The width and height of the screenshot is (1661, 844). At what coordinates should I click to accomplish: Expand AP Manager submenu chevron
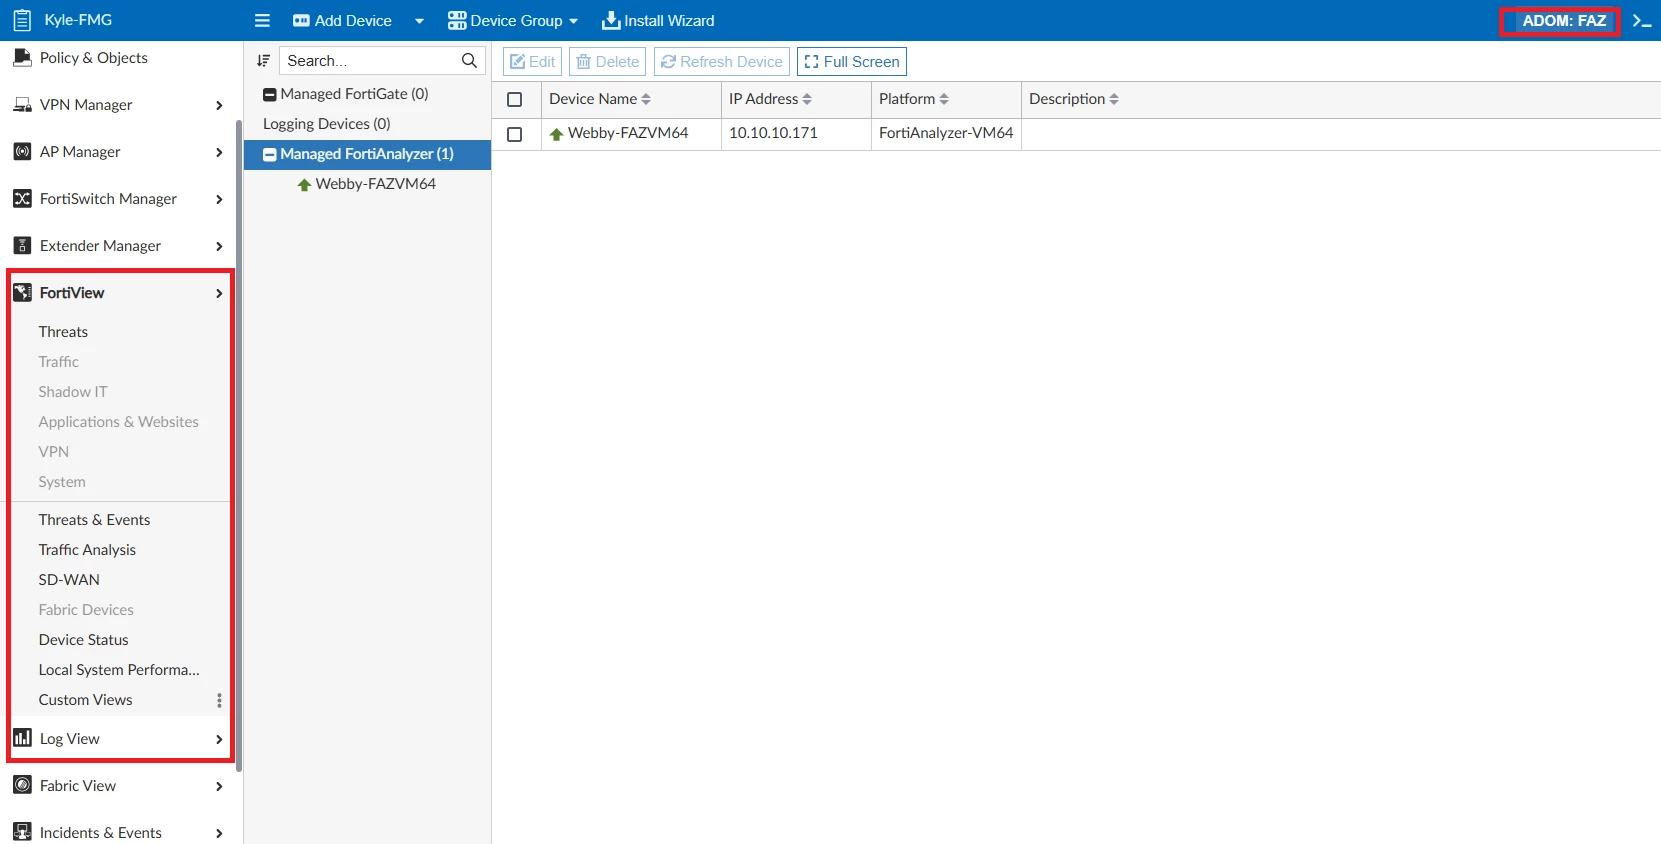pyautogui.click(x=219, y=152)
